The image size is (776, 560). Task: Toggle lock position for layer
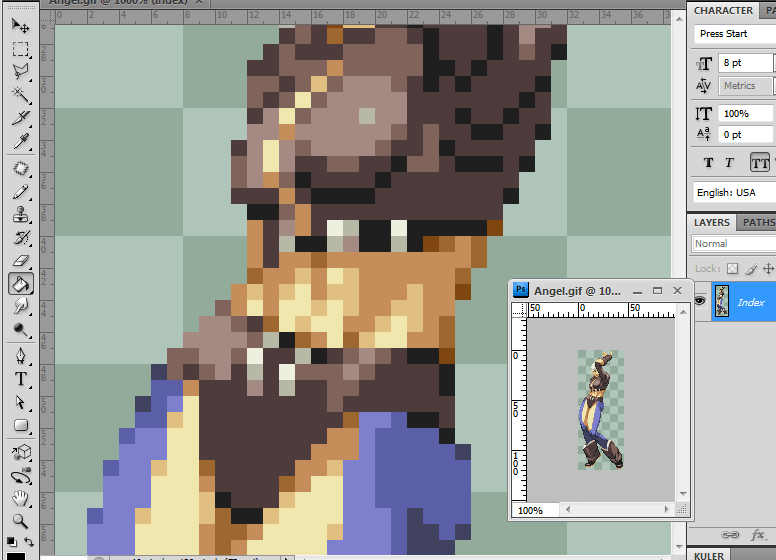tap(768, 269)
